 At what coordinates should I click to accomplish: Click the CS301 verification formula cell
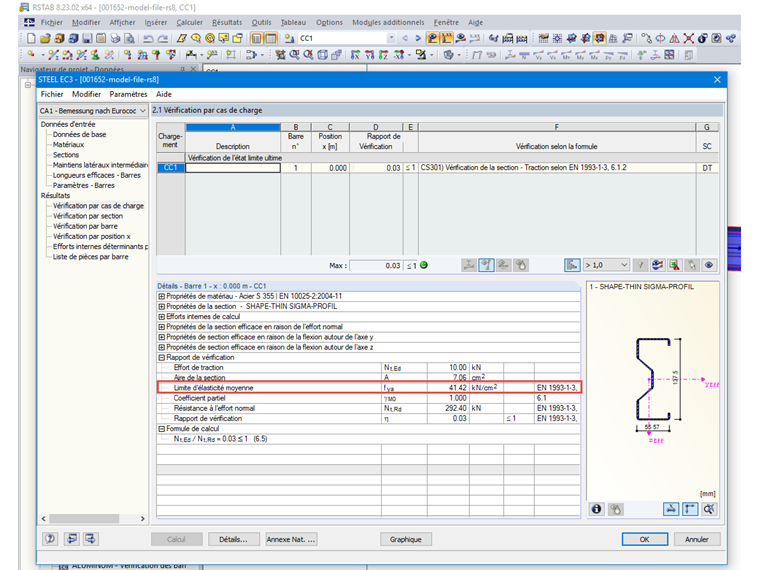[x=557, y=168]
